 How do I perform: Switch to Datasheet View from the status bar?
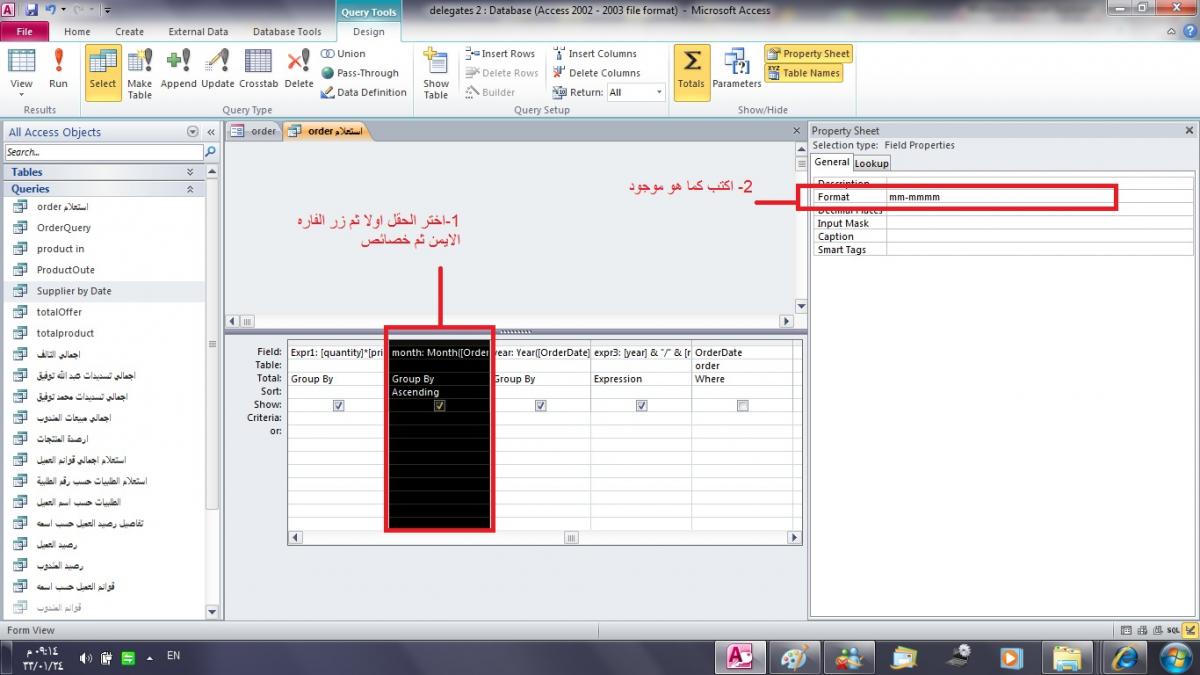1127,630
